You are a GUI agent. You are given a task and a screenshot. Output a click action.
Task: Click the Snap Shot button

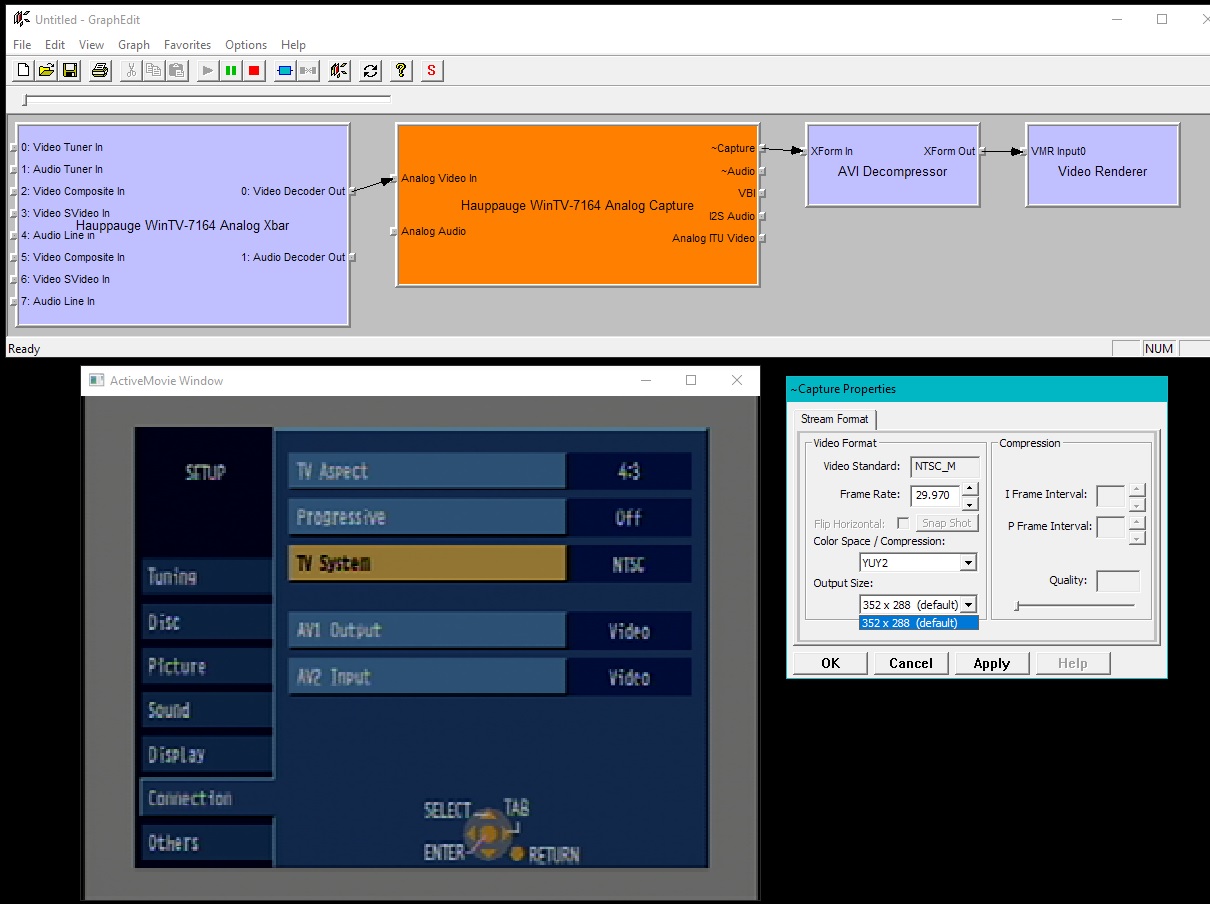coord(947,523)
